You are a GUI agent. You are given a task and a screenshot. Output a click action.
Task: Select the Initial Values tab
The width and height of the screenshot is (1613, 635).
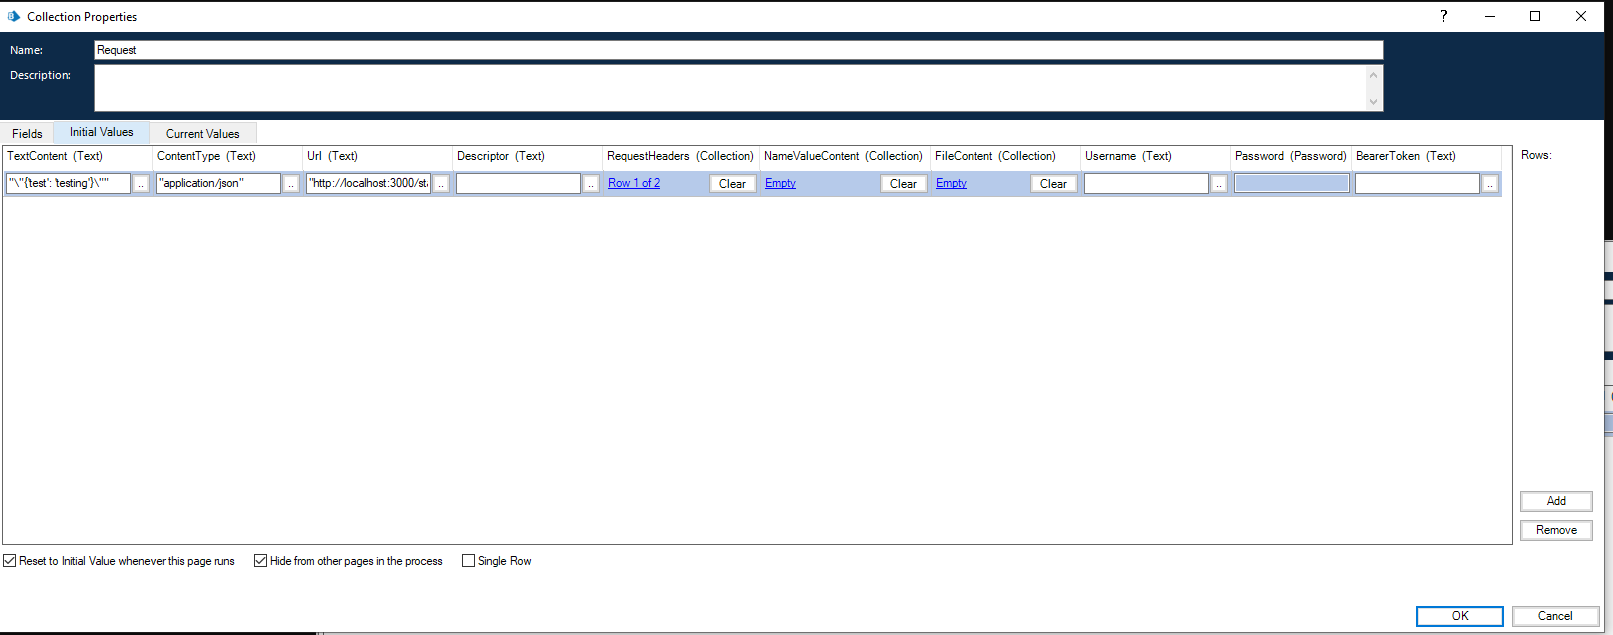101,132
